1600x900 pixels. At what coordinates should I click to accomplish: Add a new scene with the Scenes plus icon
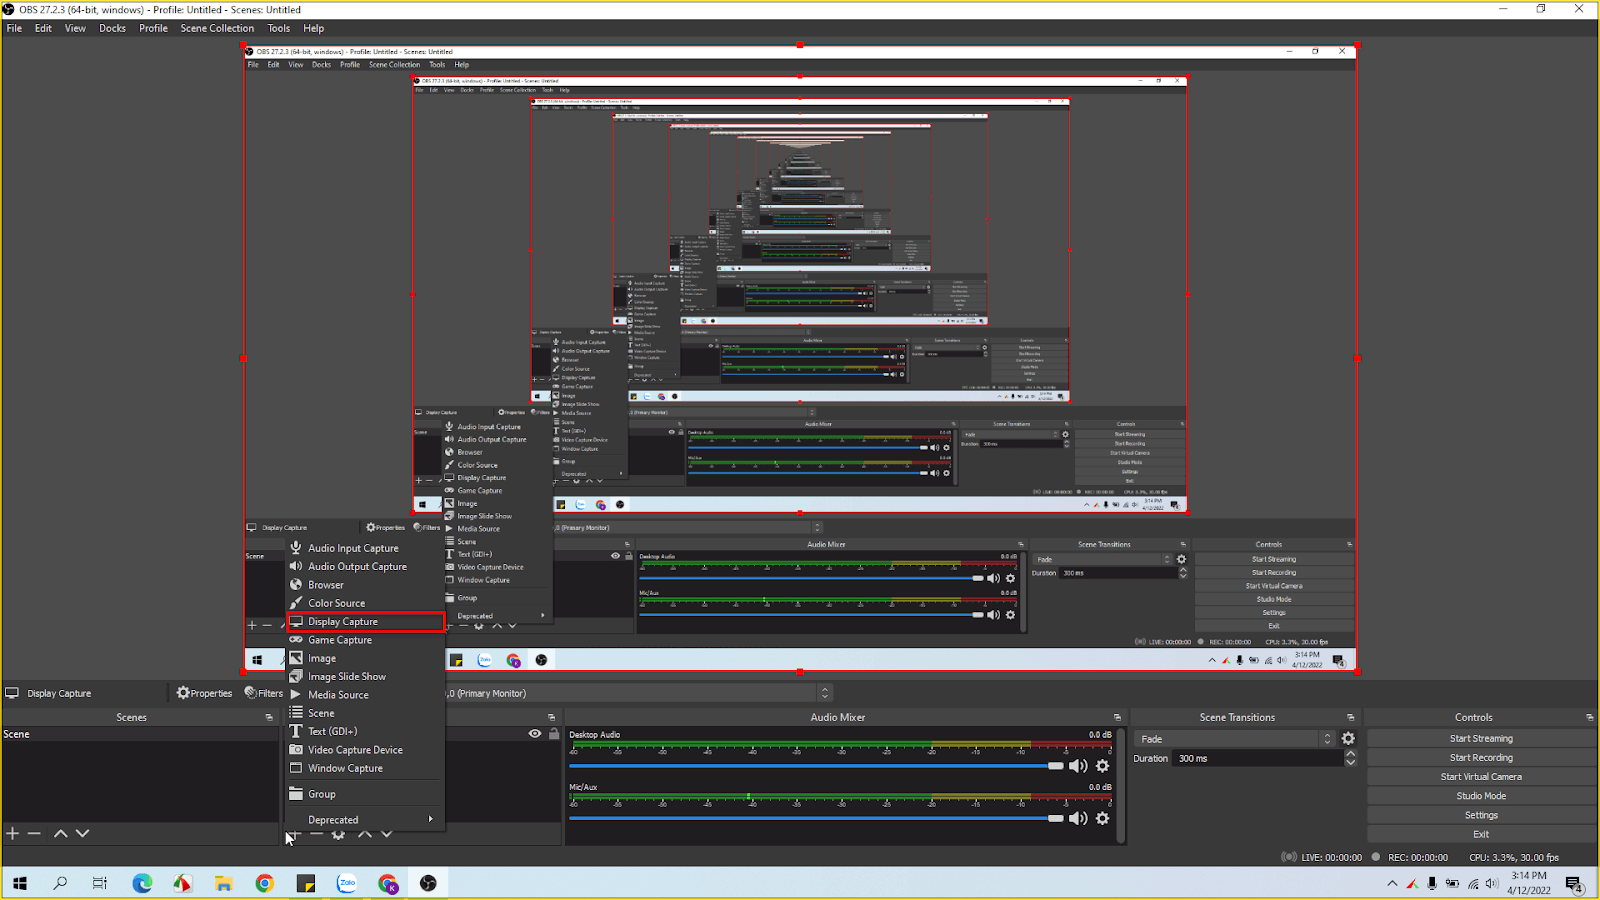(12, 833)
